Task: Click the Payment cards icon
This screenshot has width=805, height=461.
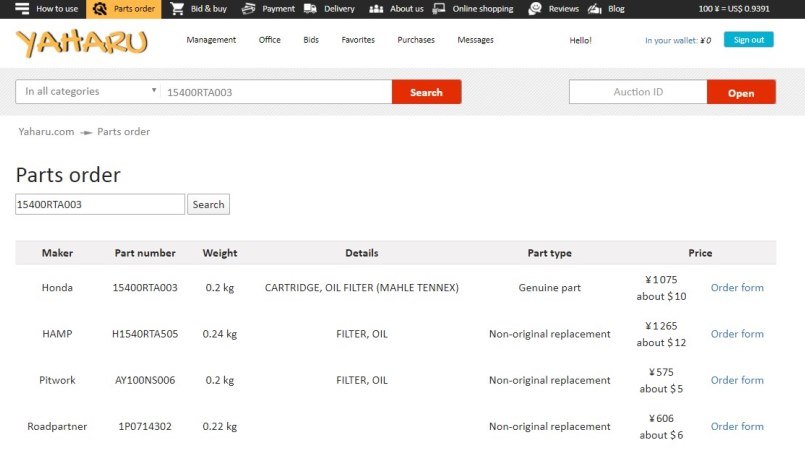Action: (x=248, y=9)
